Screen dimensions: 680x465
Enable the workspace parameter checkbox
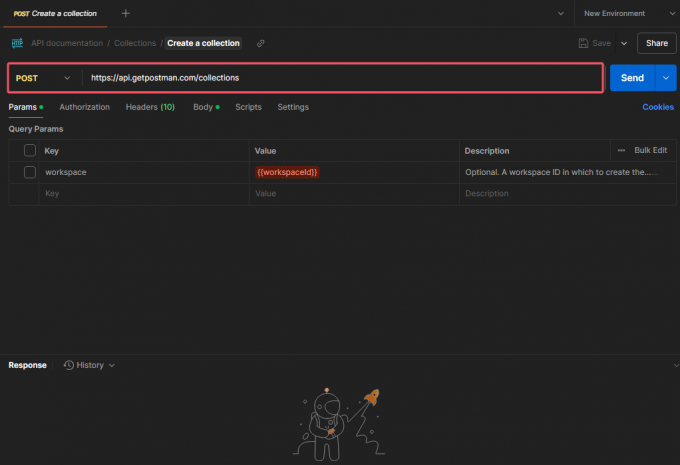(x=30, y=172)
